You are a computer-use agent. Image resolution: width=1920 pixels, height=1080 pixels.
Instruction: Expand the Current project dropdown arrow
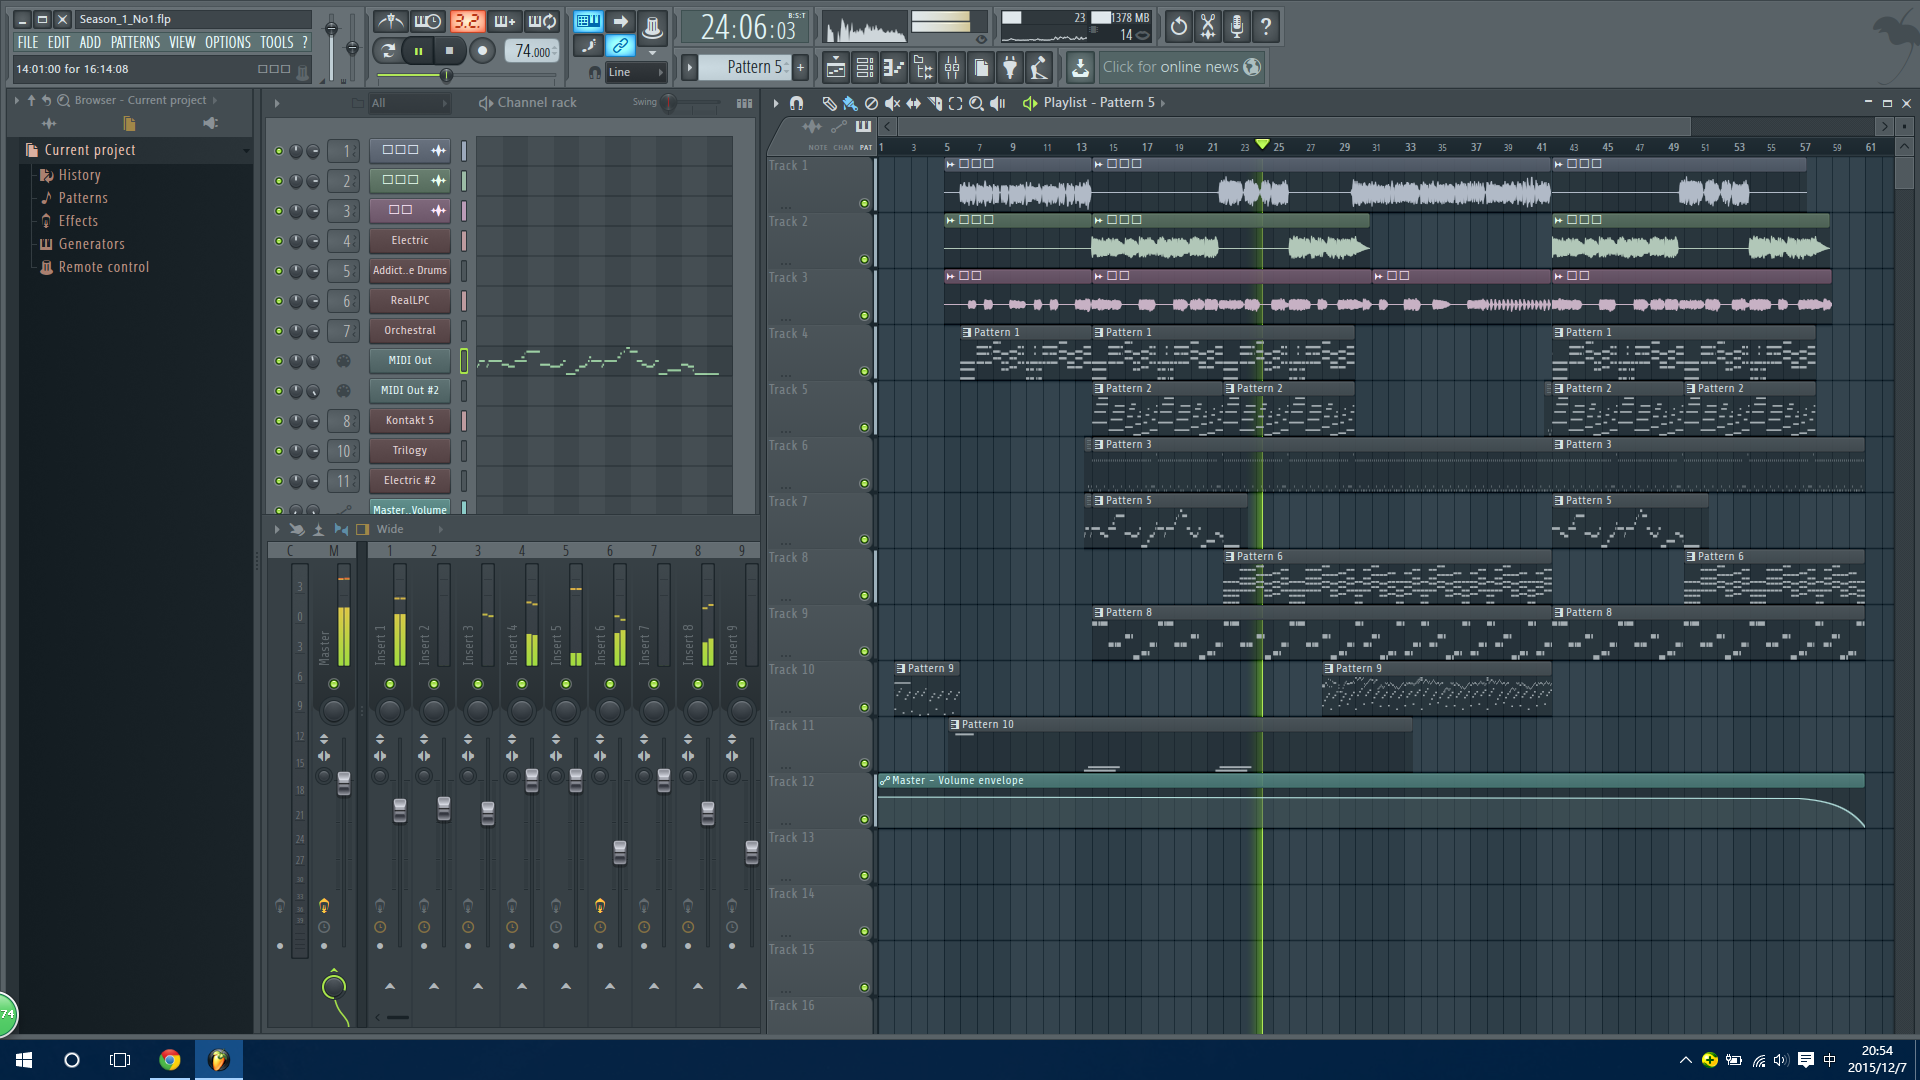point(246,151)
